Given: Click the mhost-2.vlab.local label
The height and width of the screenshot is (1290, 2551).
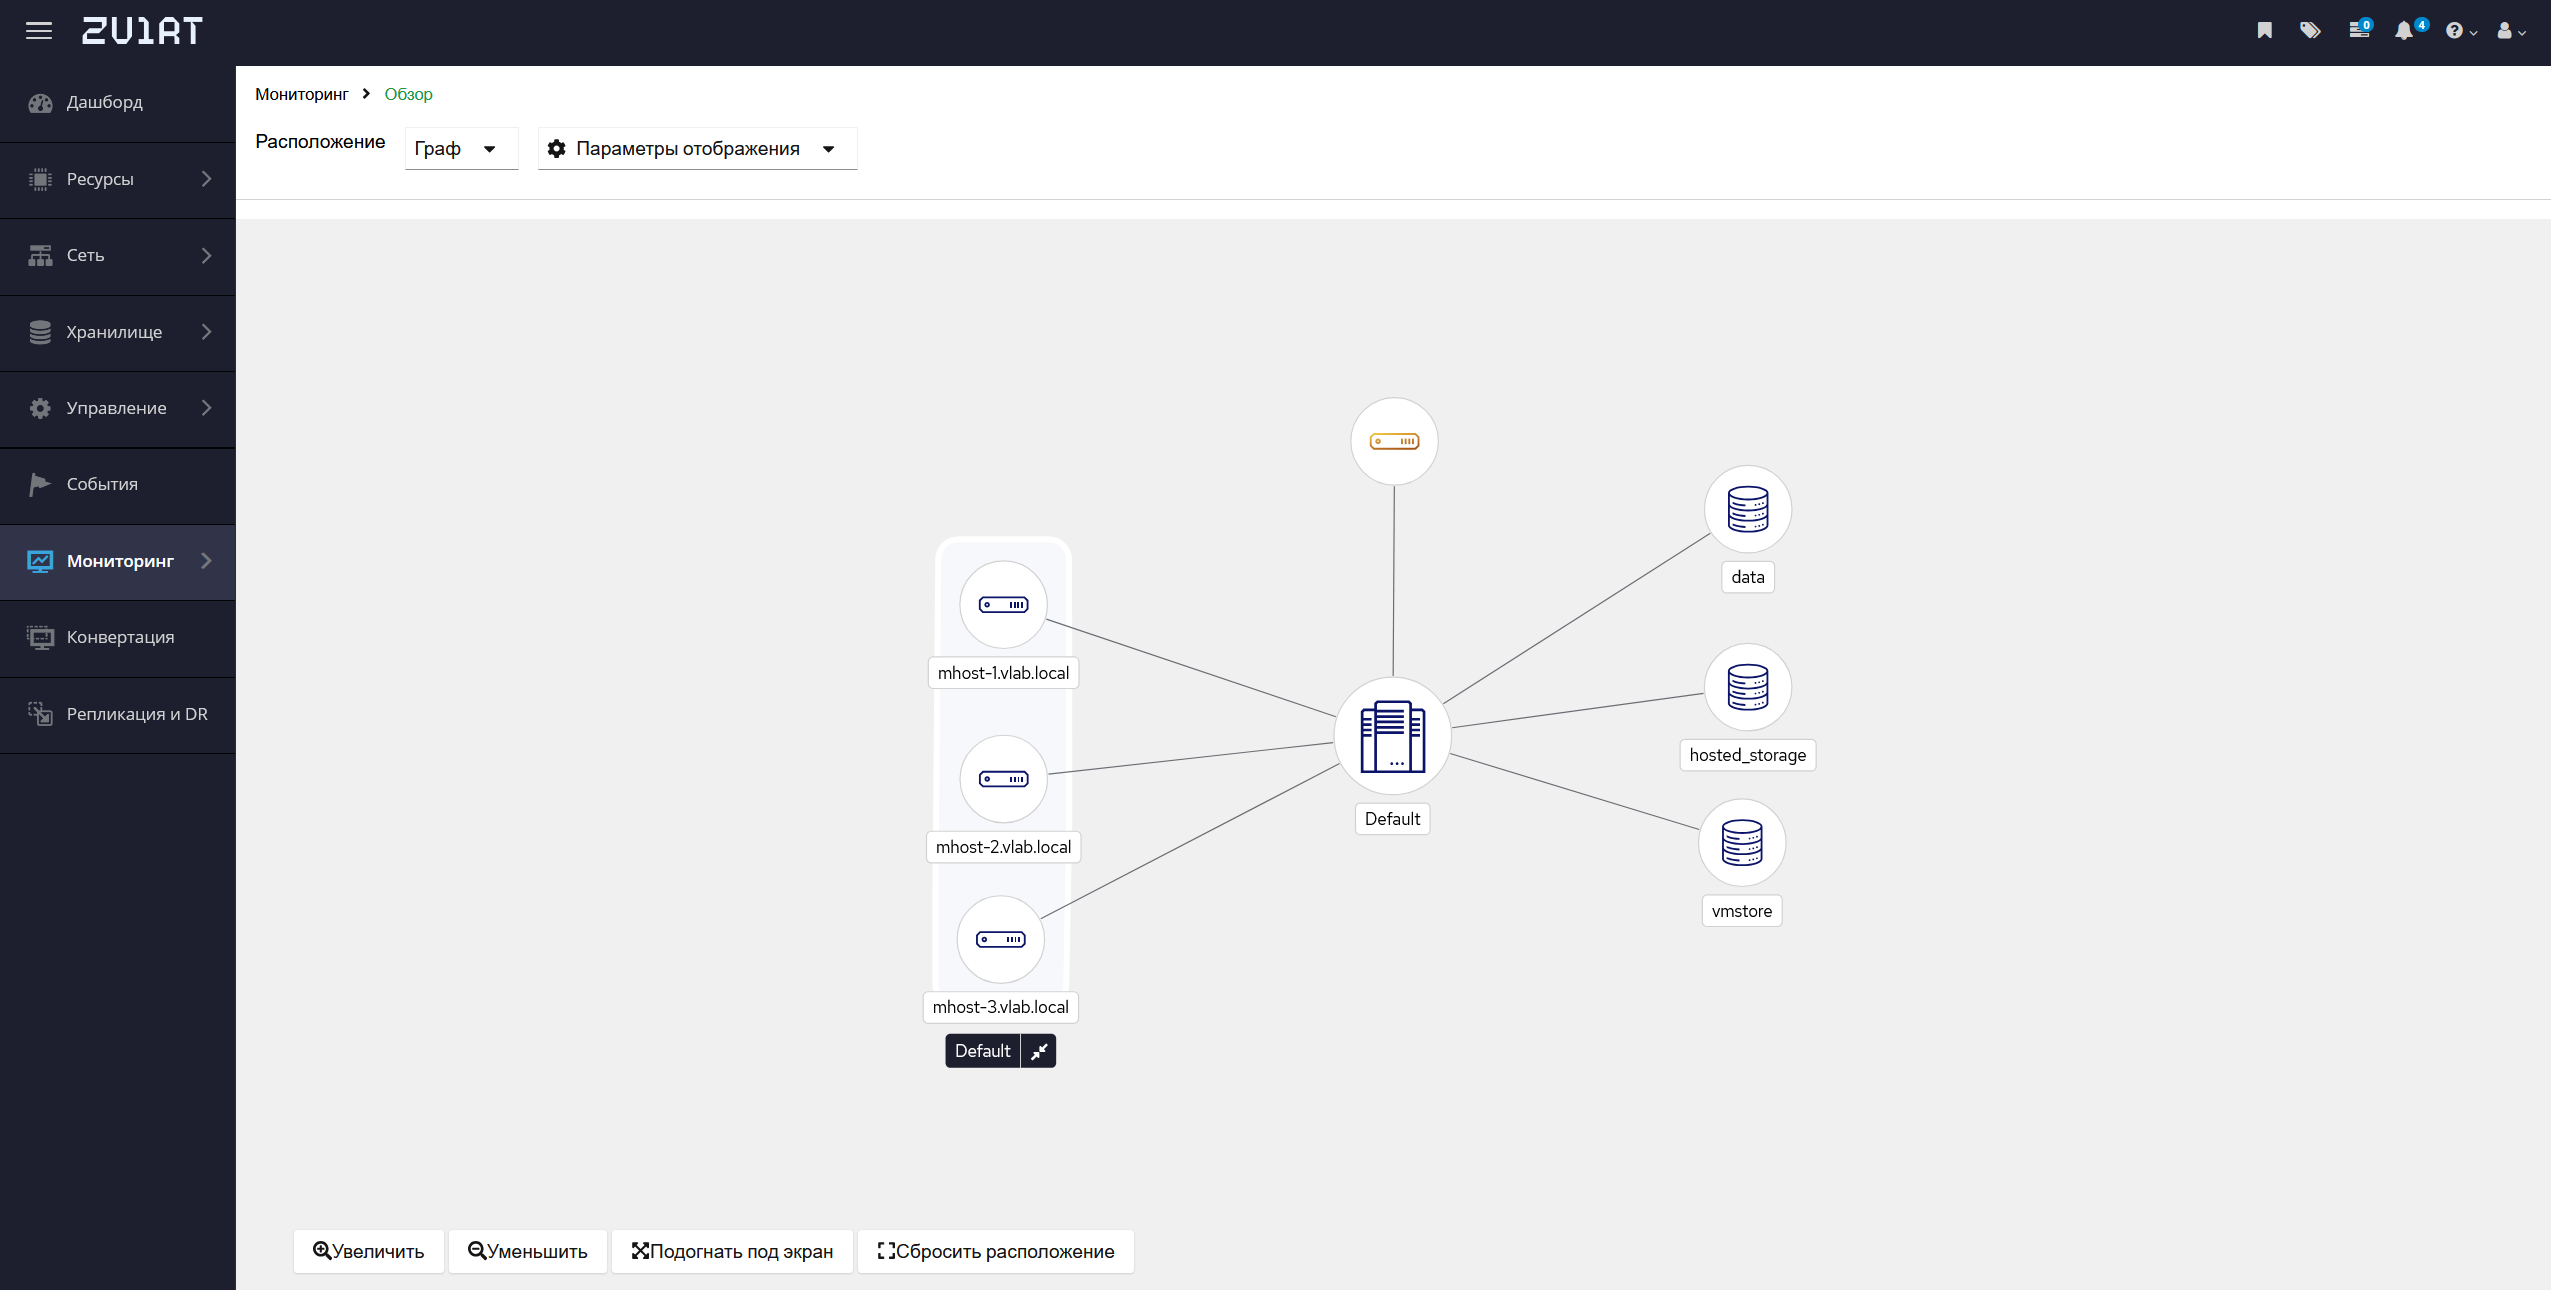Looking at the screenshot, I should [x=1003, y=847].
